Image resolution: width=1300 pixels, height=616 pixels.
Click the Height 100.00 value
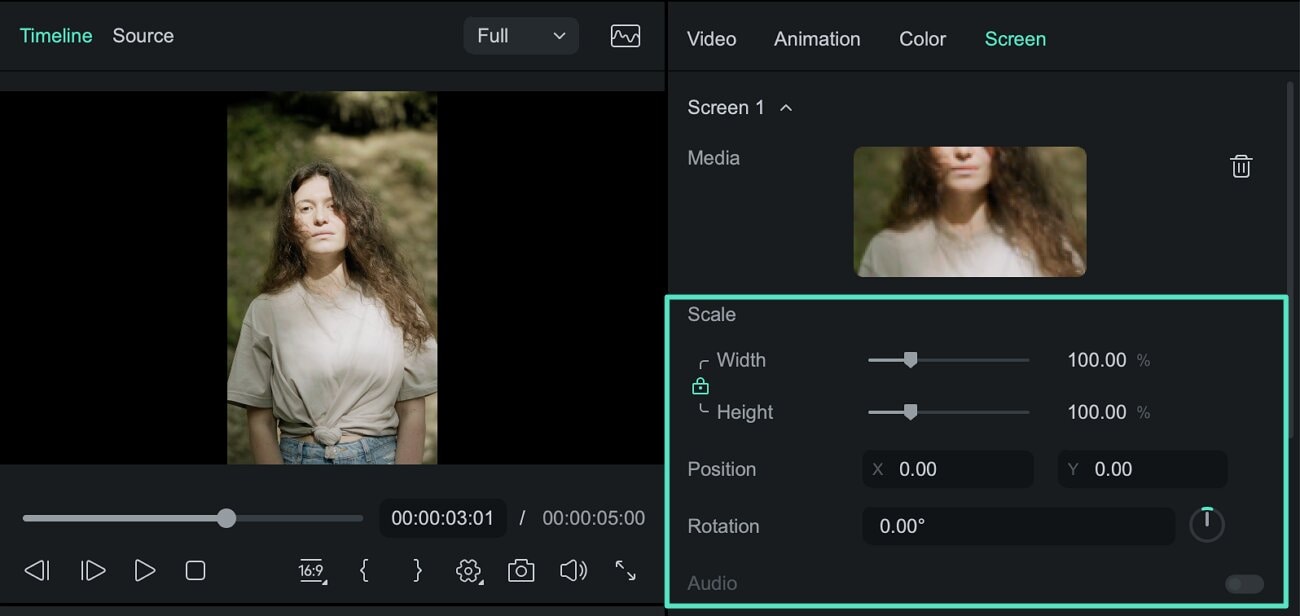[x=1097, y=412]
